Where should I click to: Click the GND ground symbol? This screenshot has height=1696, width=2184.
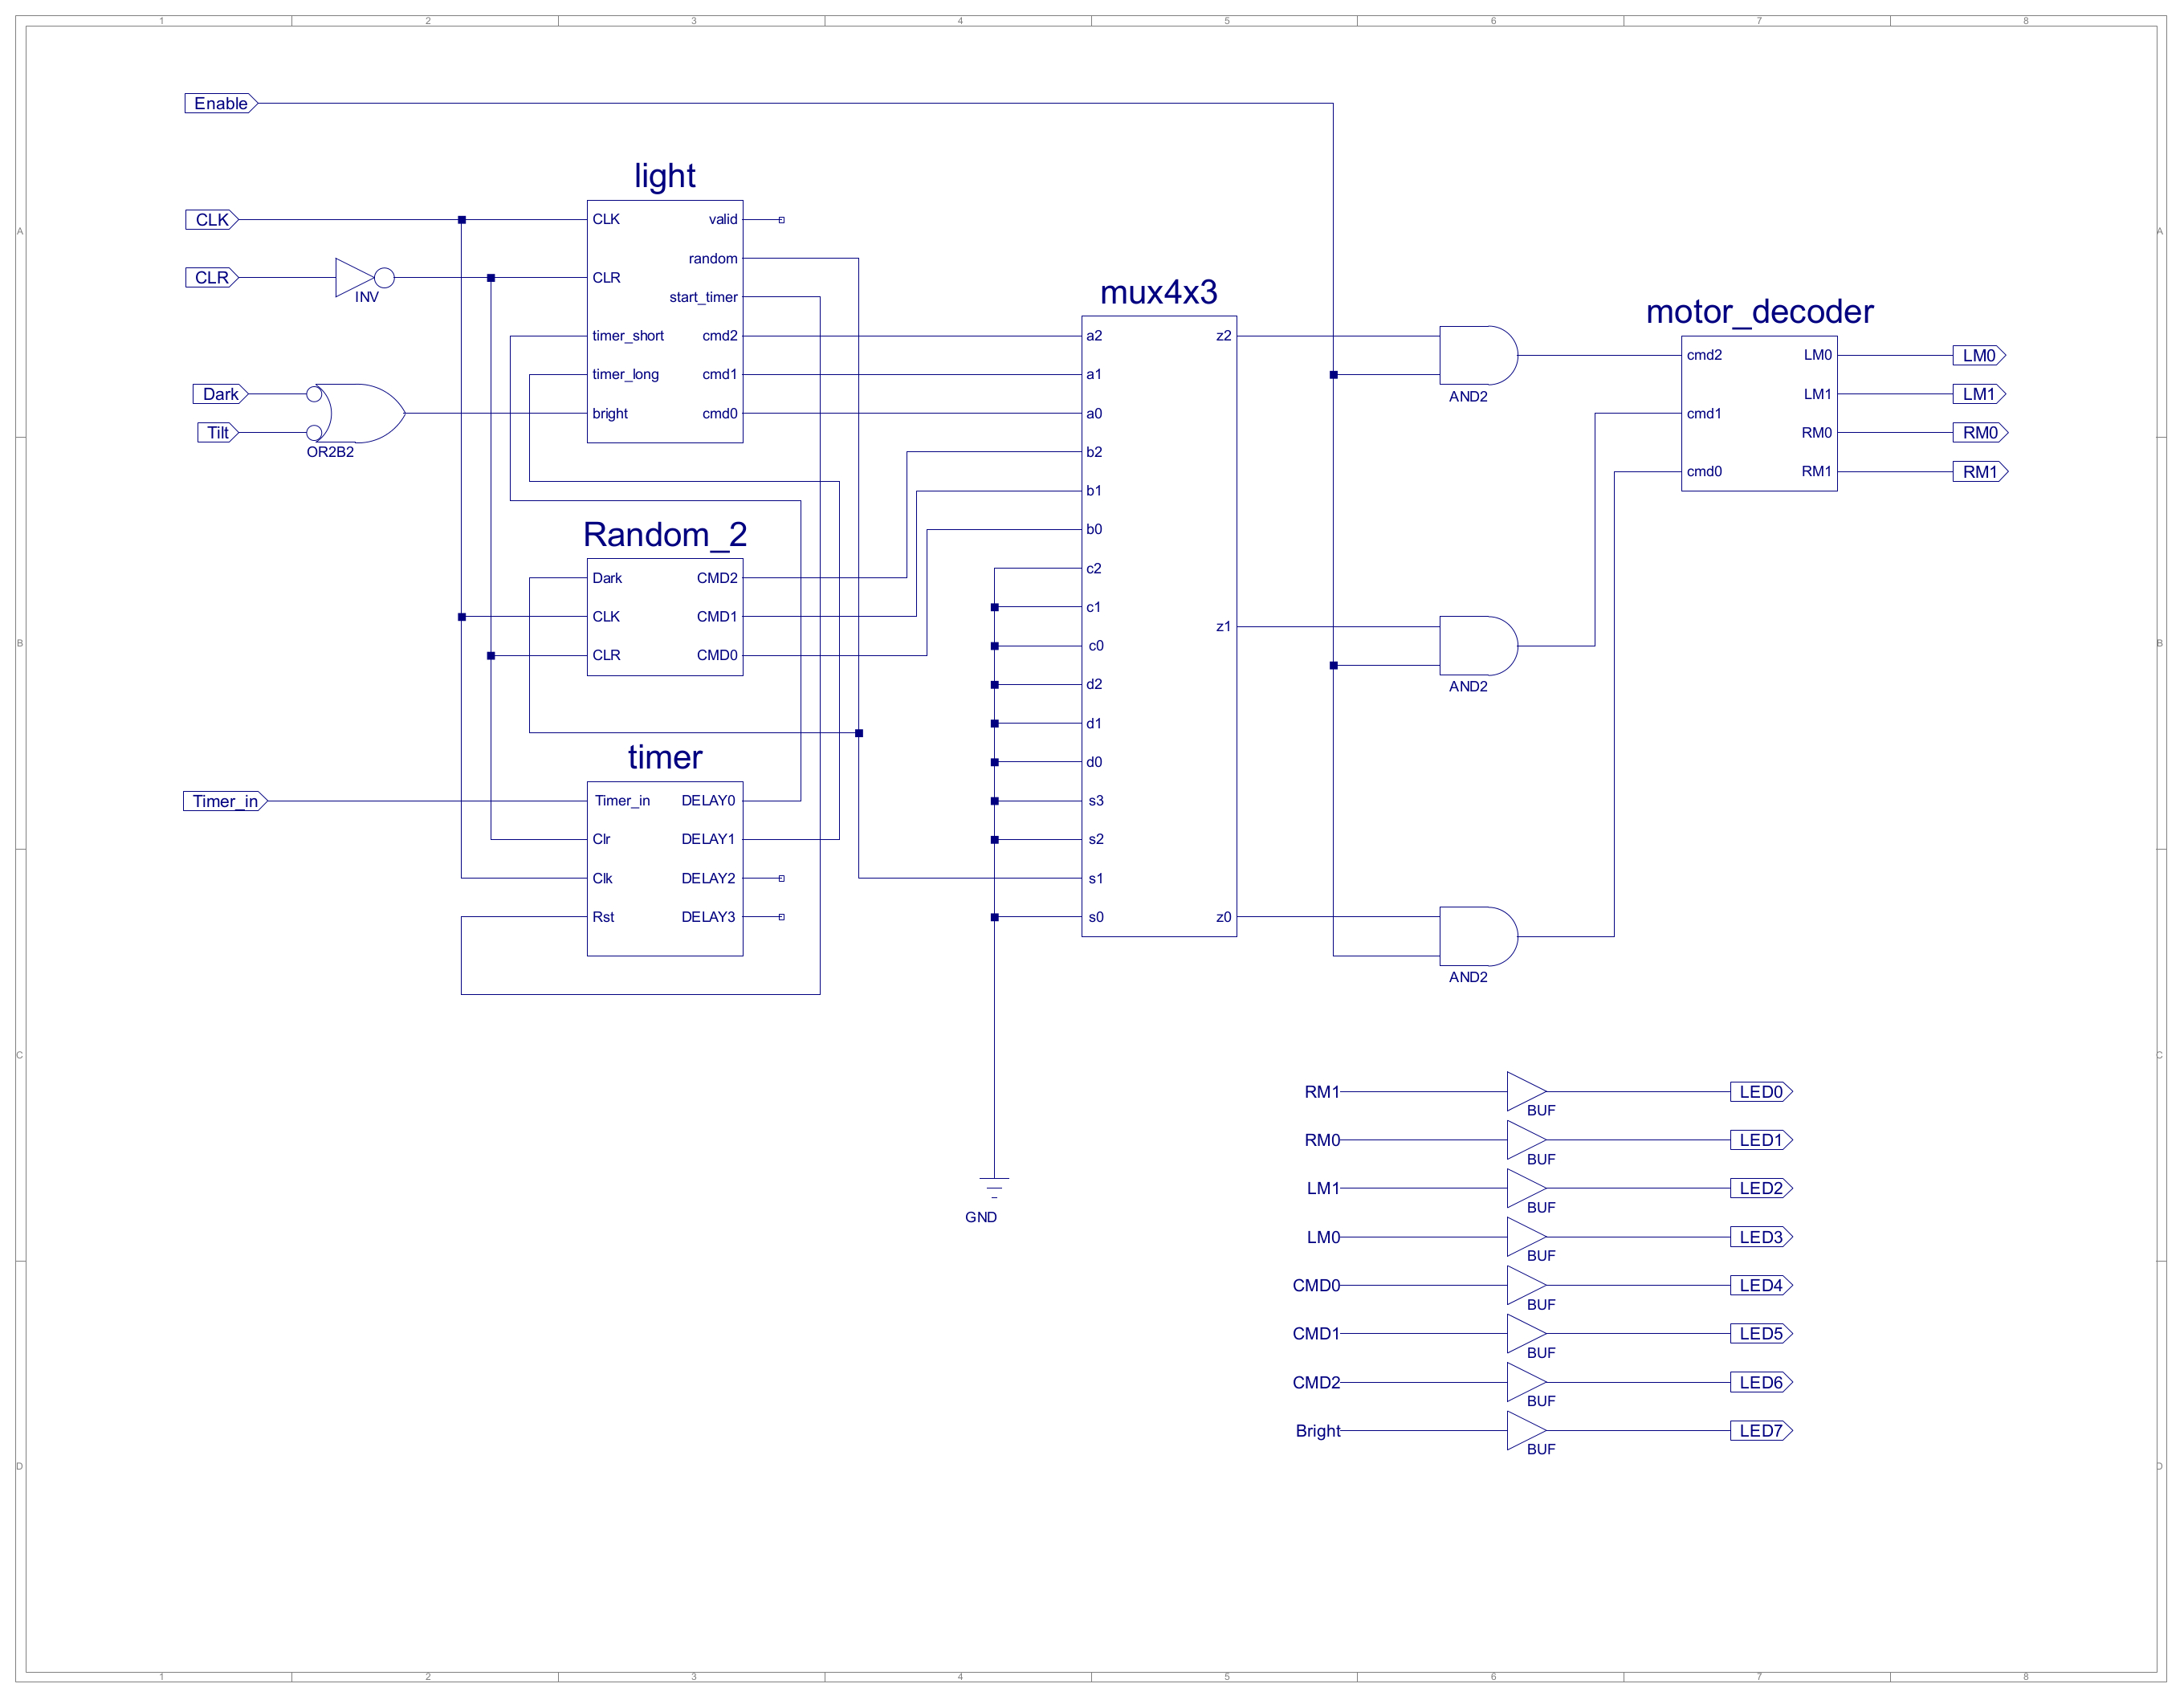click(994, 1189)
